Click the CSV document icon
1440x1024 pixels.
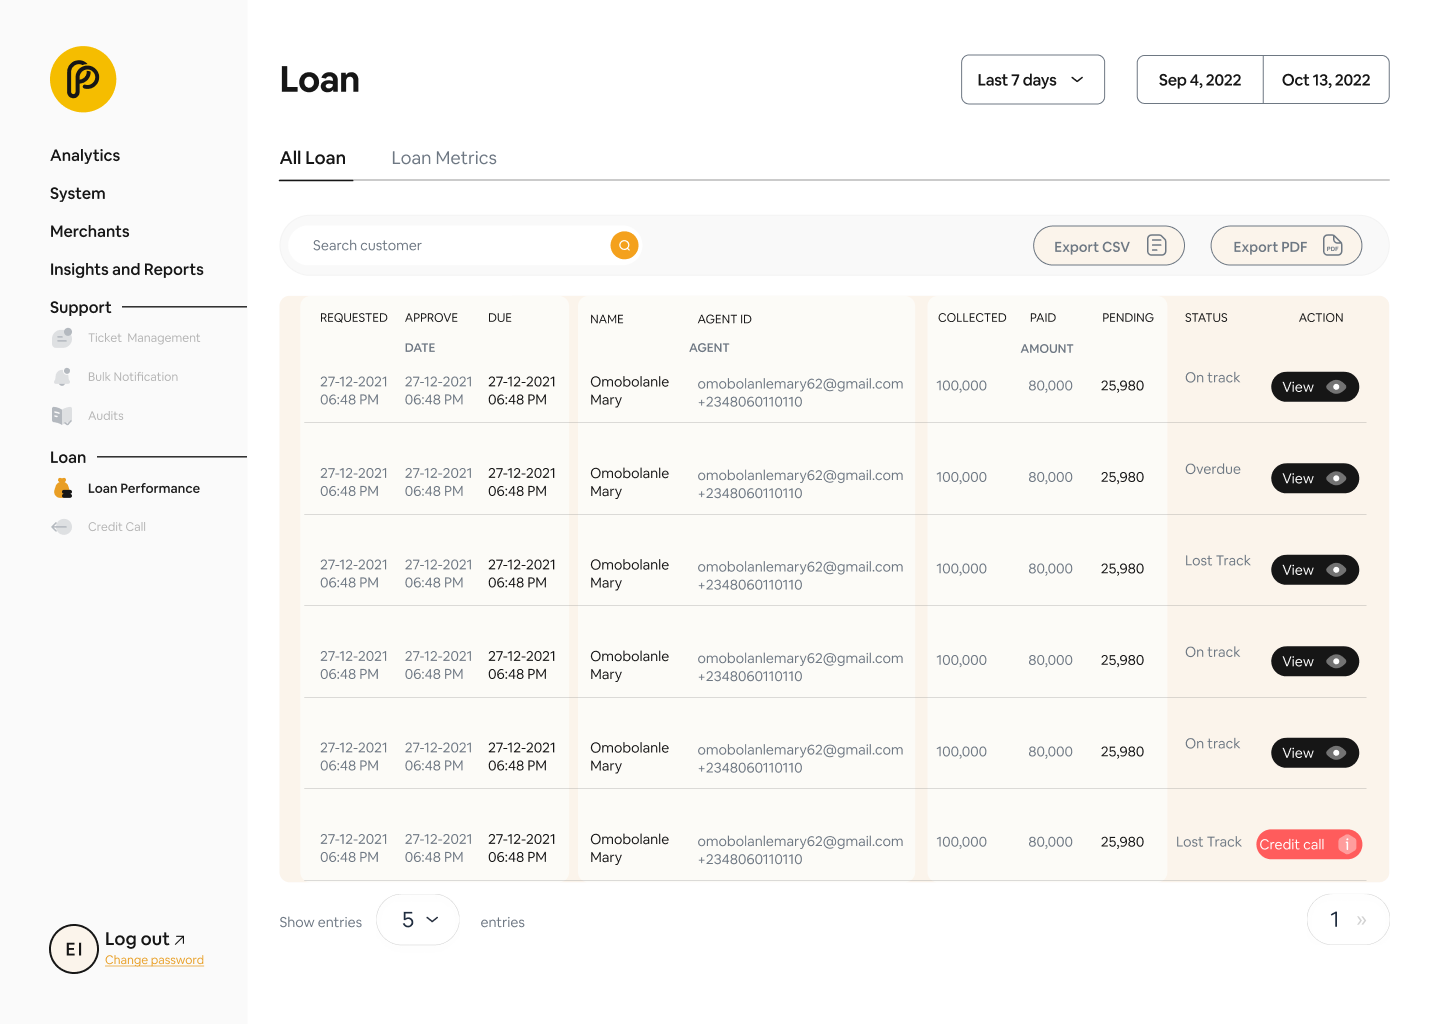coord(1156,245)
